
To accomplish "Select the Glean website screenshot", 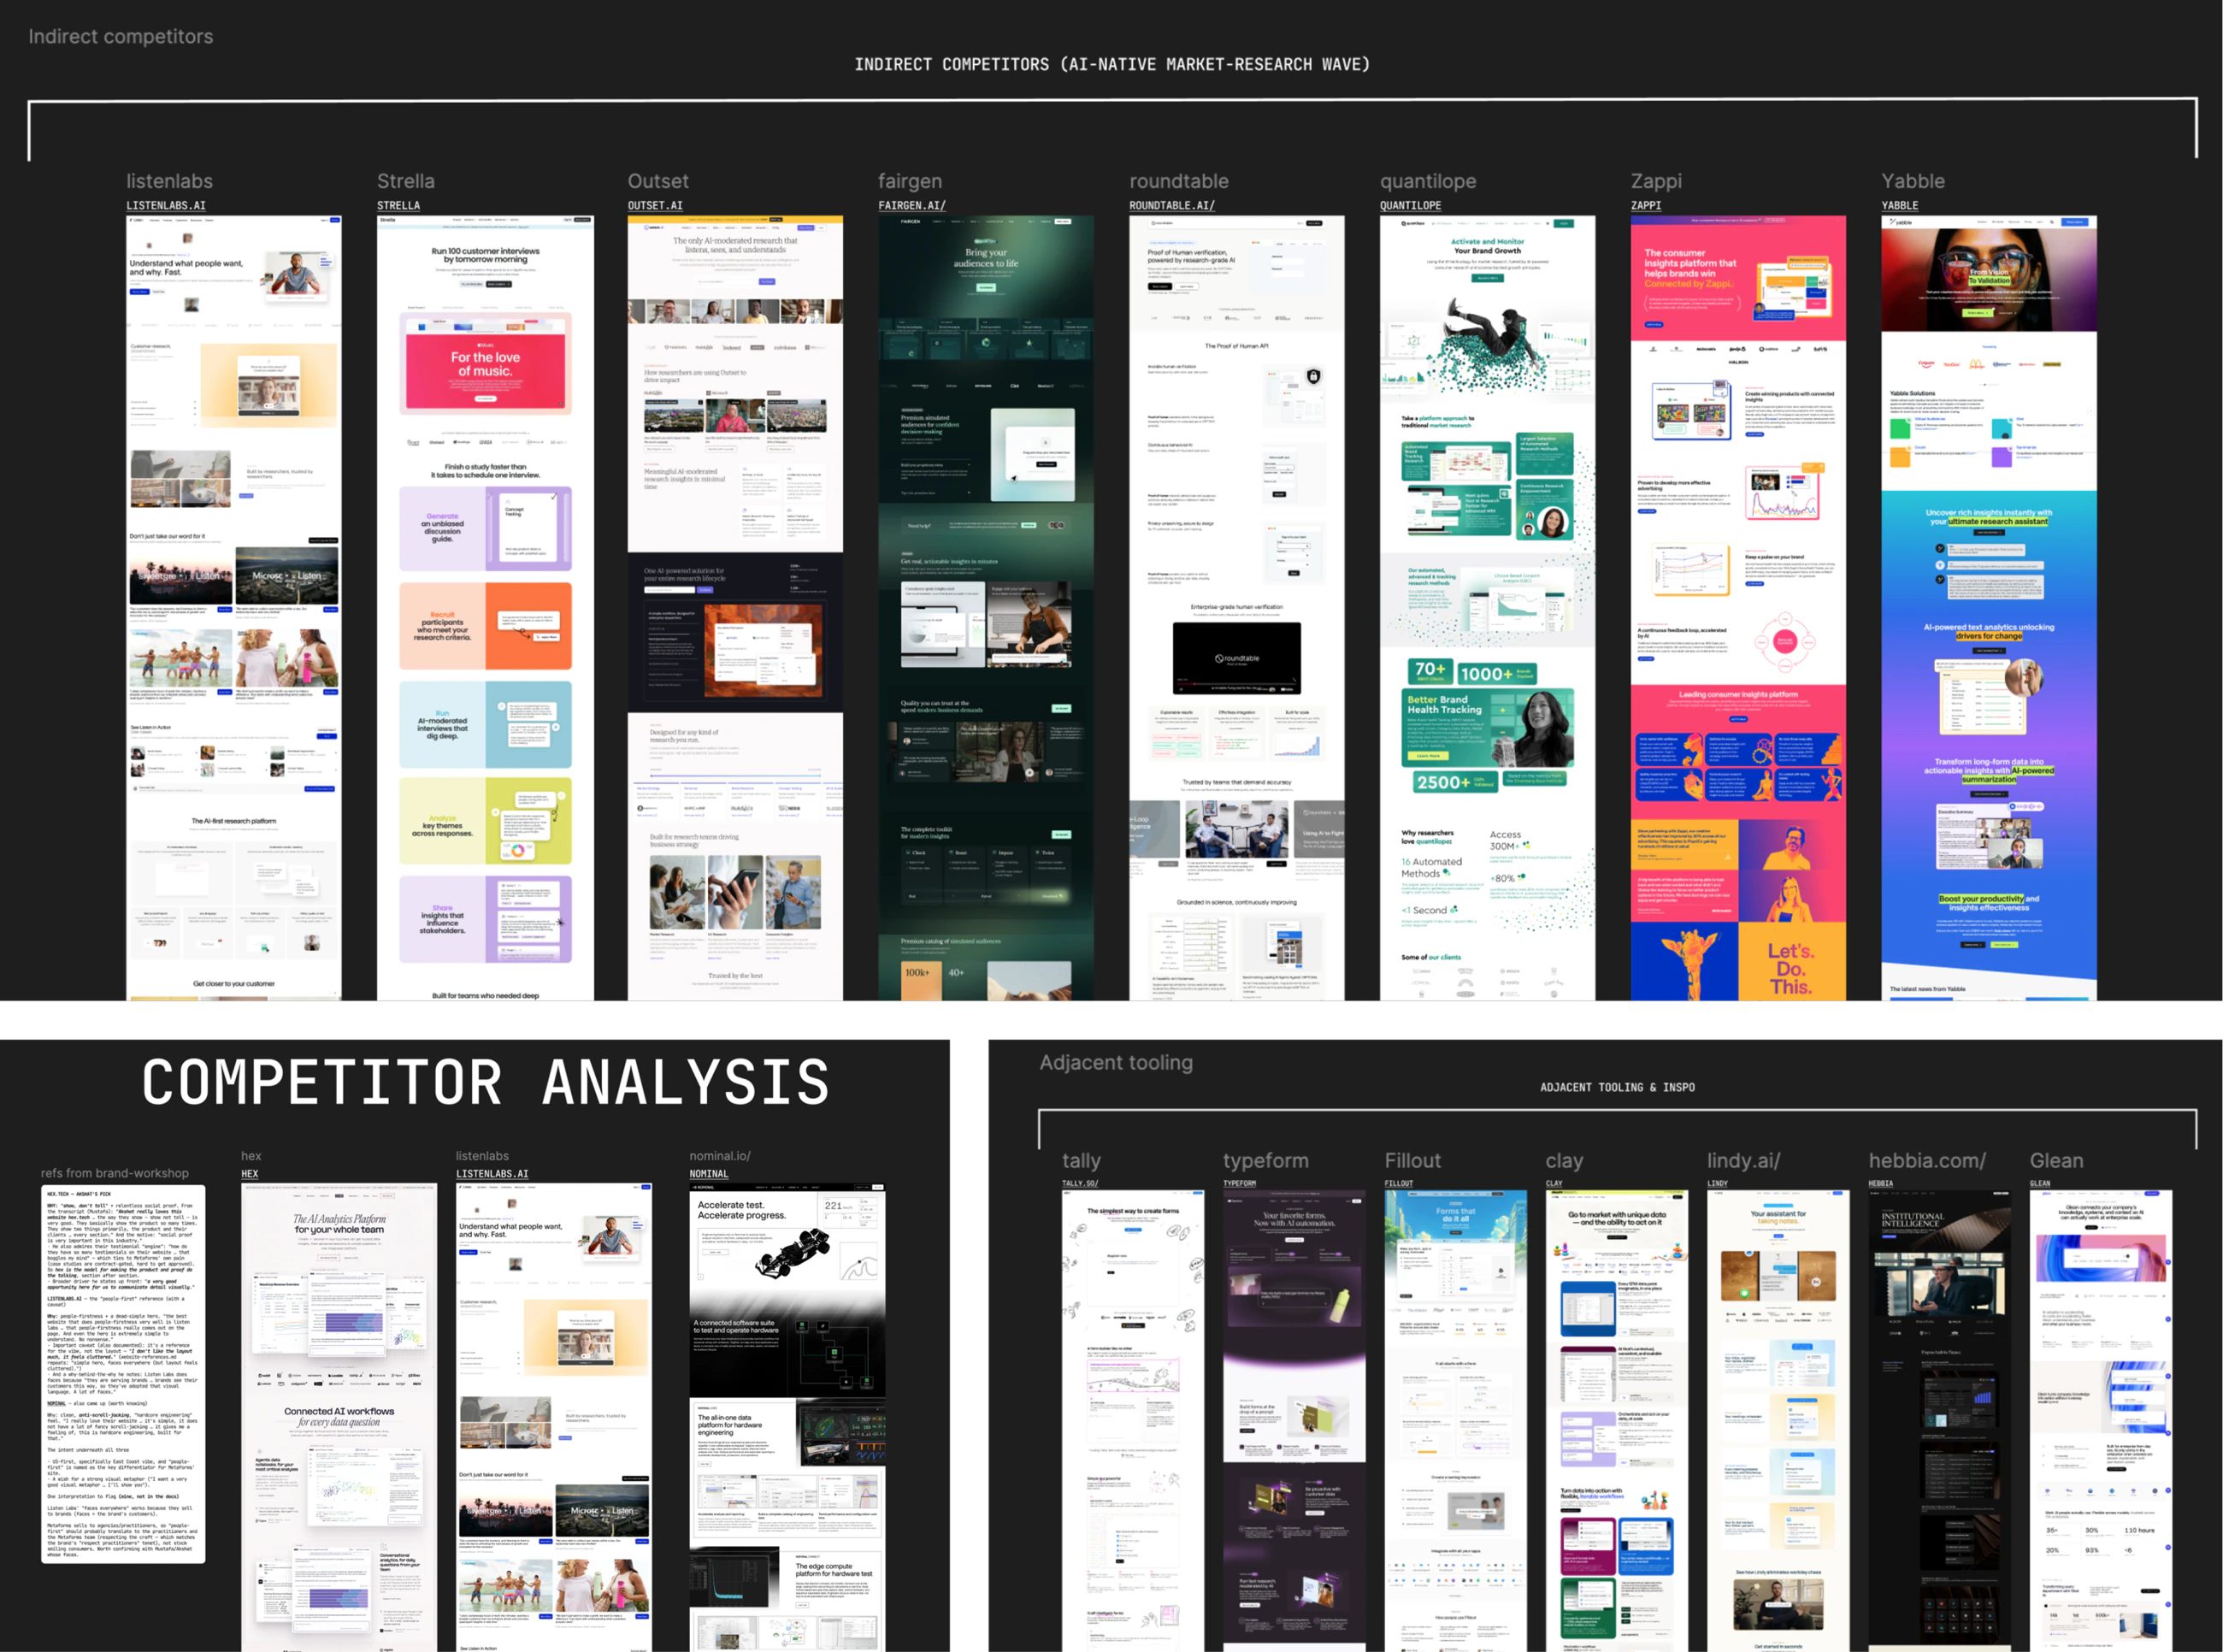I will click(2101, 1420).
